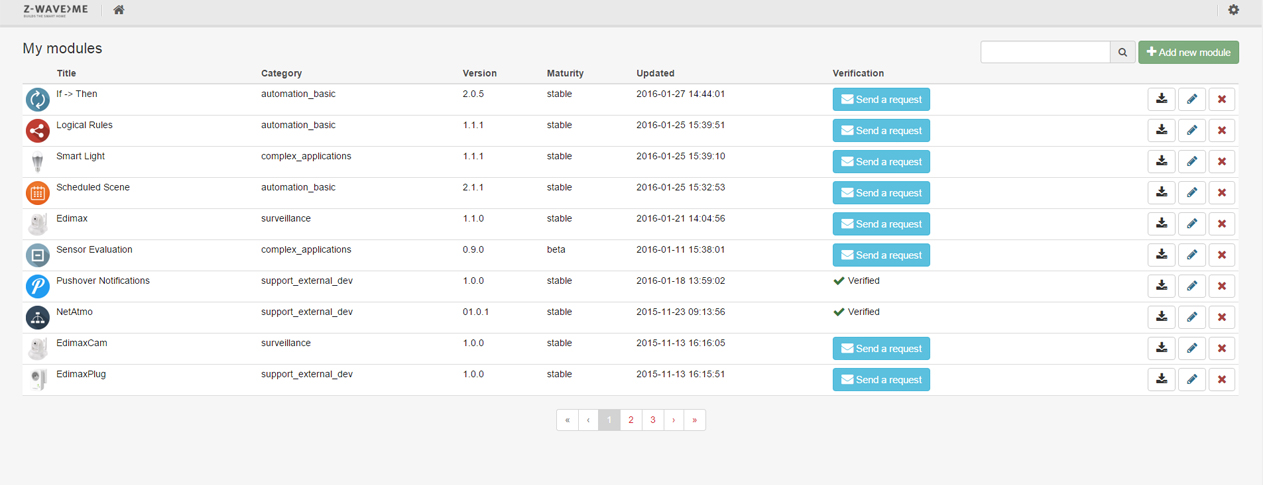1263x485 pixels.
Task: Jump to last page of modules
Action: point(695,420)
